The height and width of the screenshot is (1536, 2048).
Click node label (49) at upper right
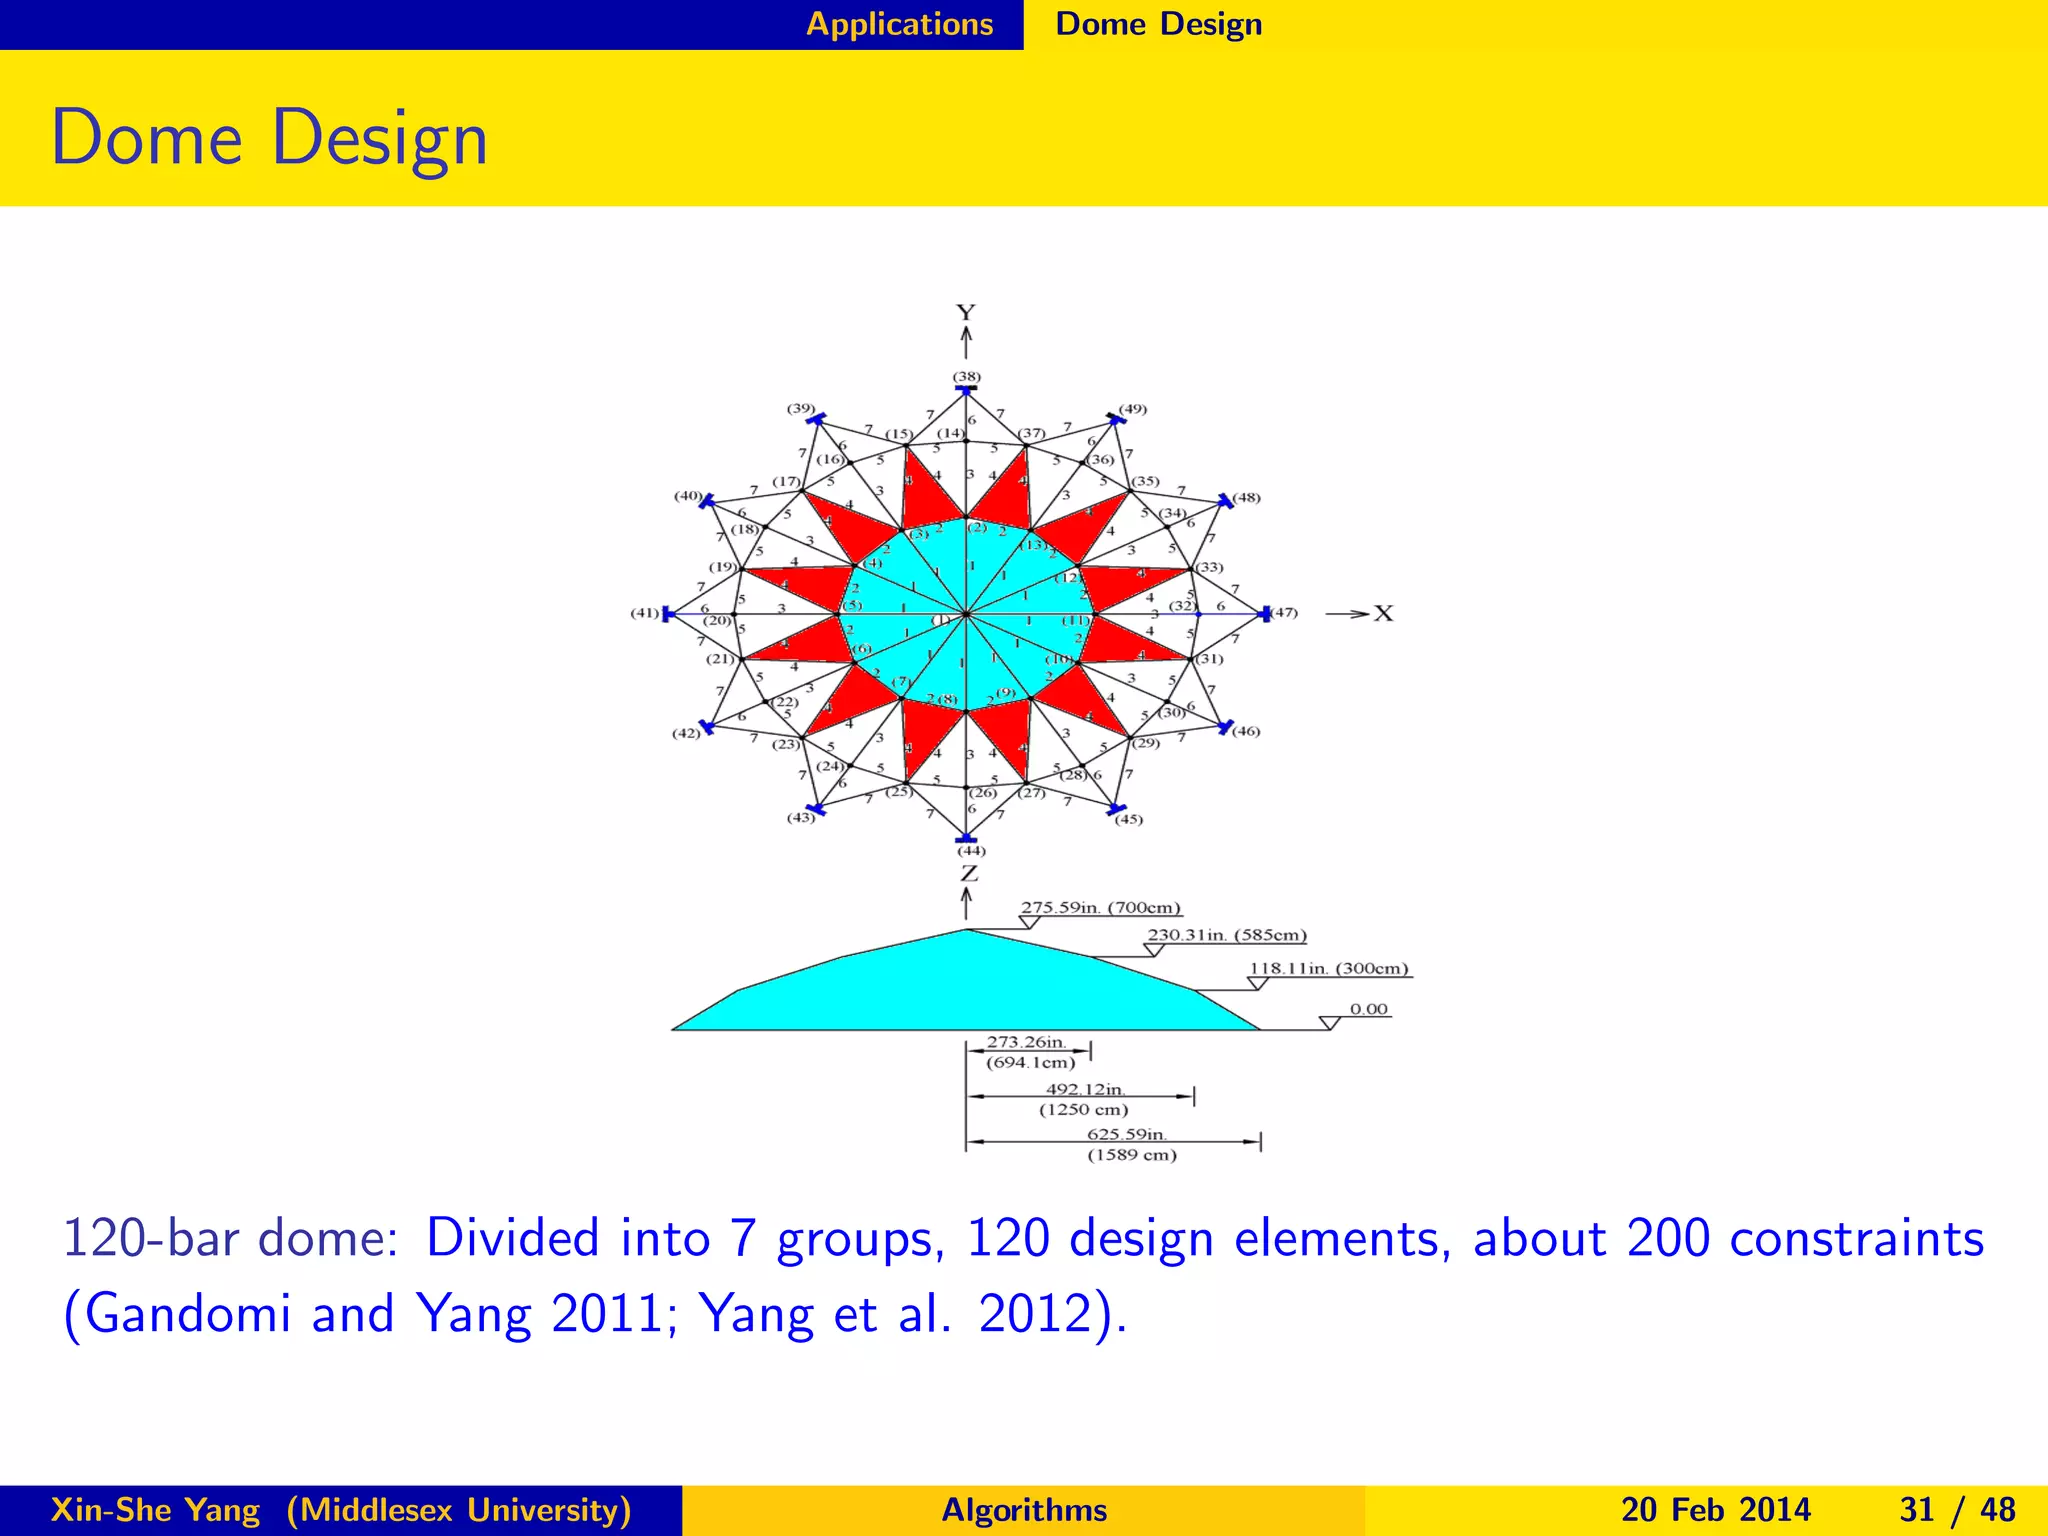(x=1133, y=409)
